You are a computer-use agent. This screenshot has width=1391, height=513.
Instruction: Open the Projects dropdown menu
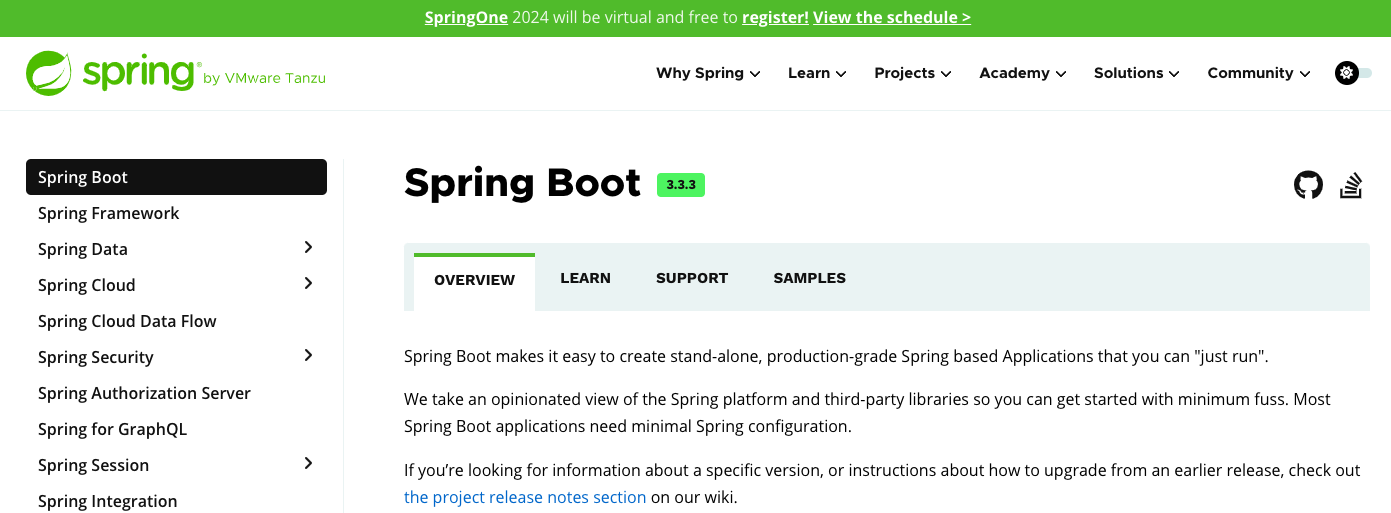click(912, 73)
